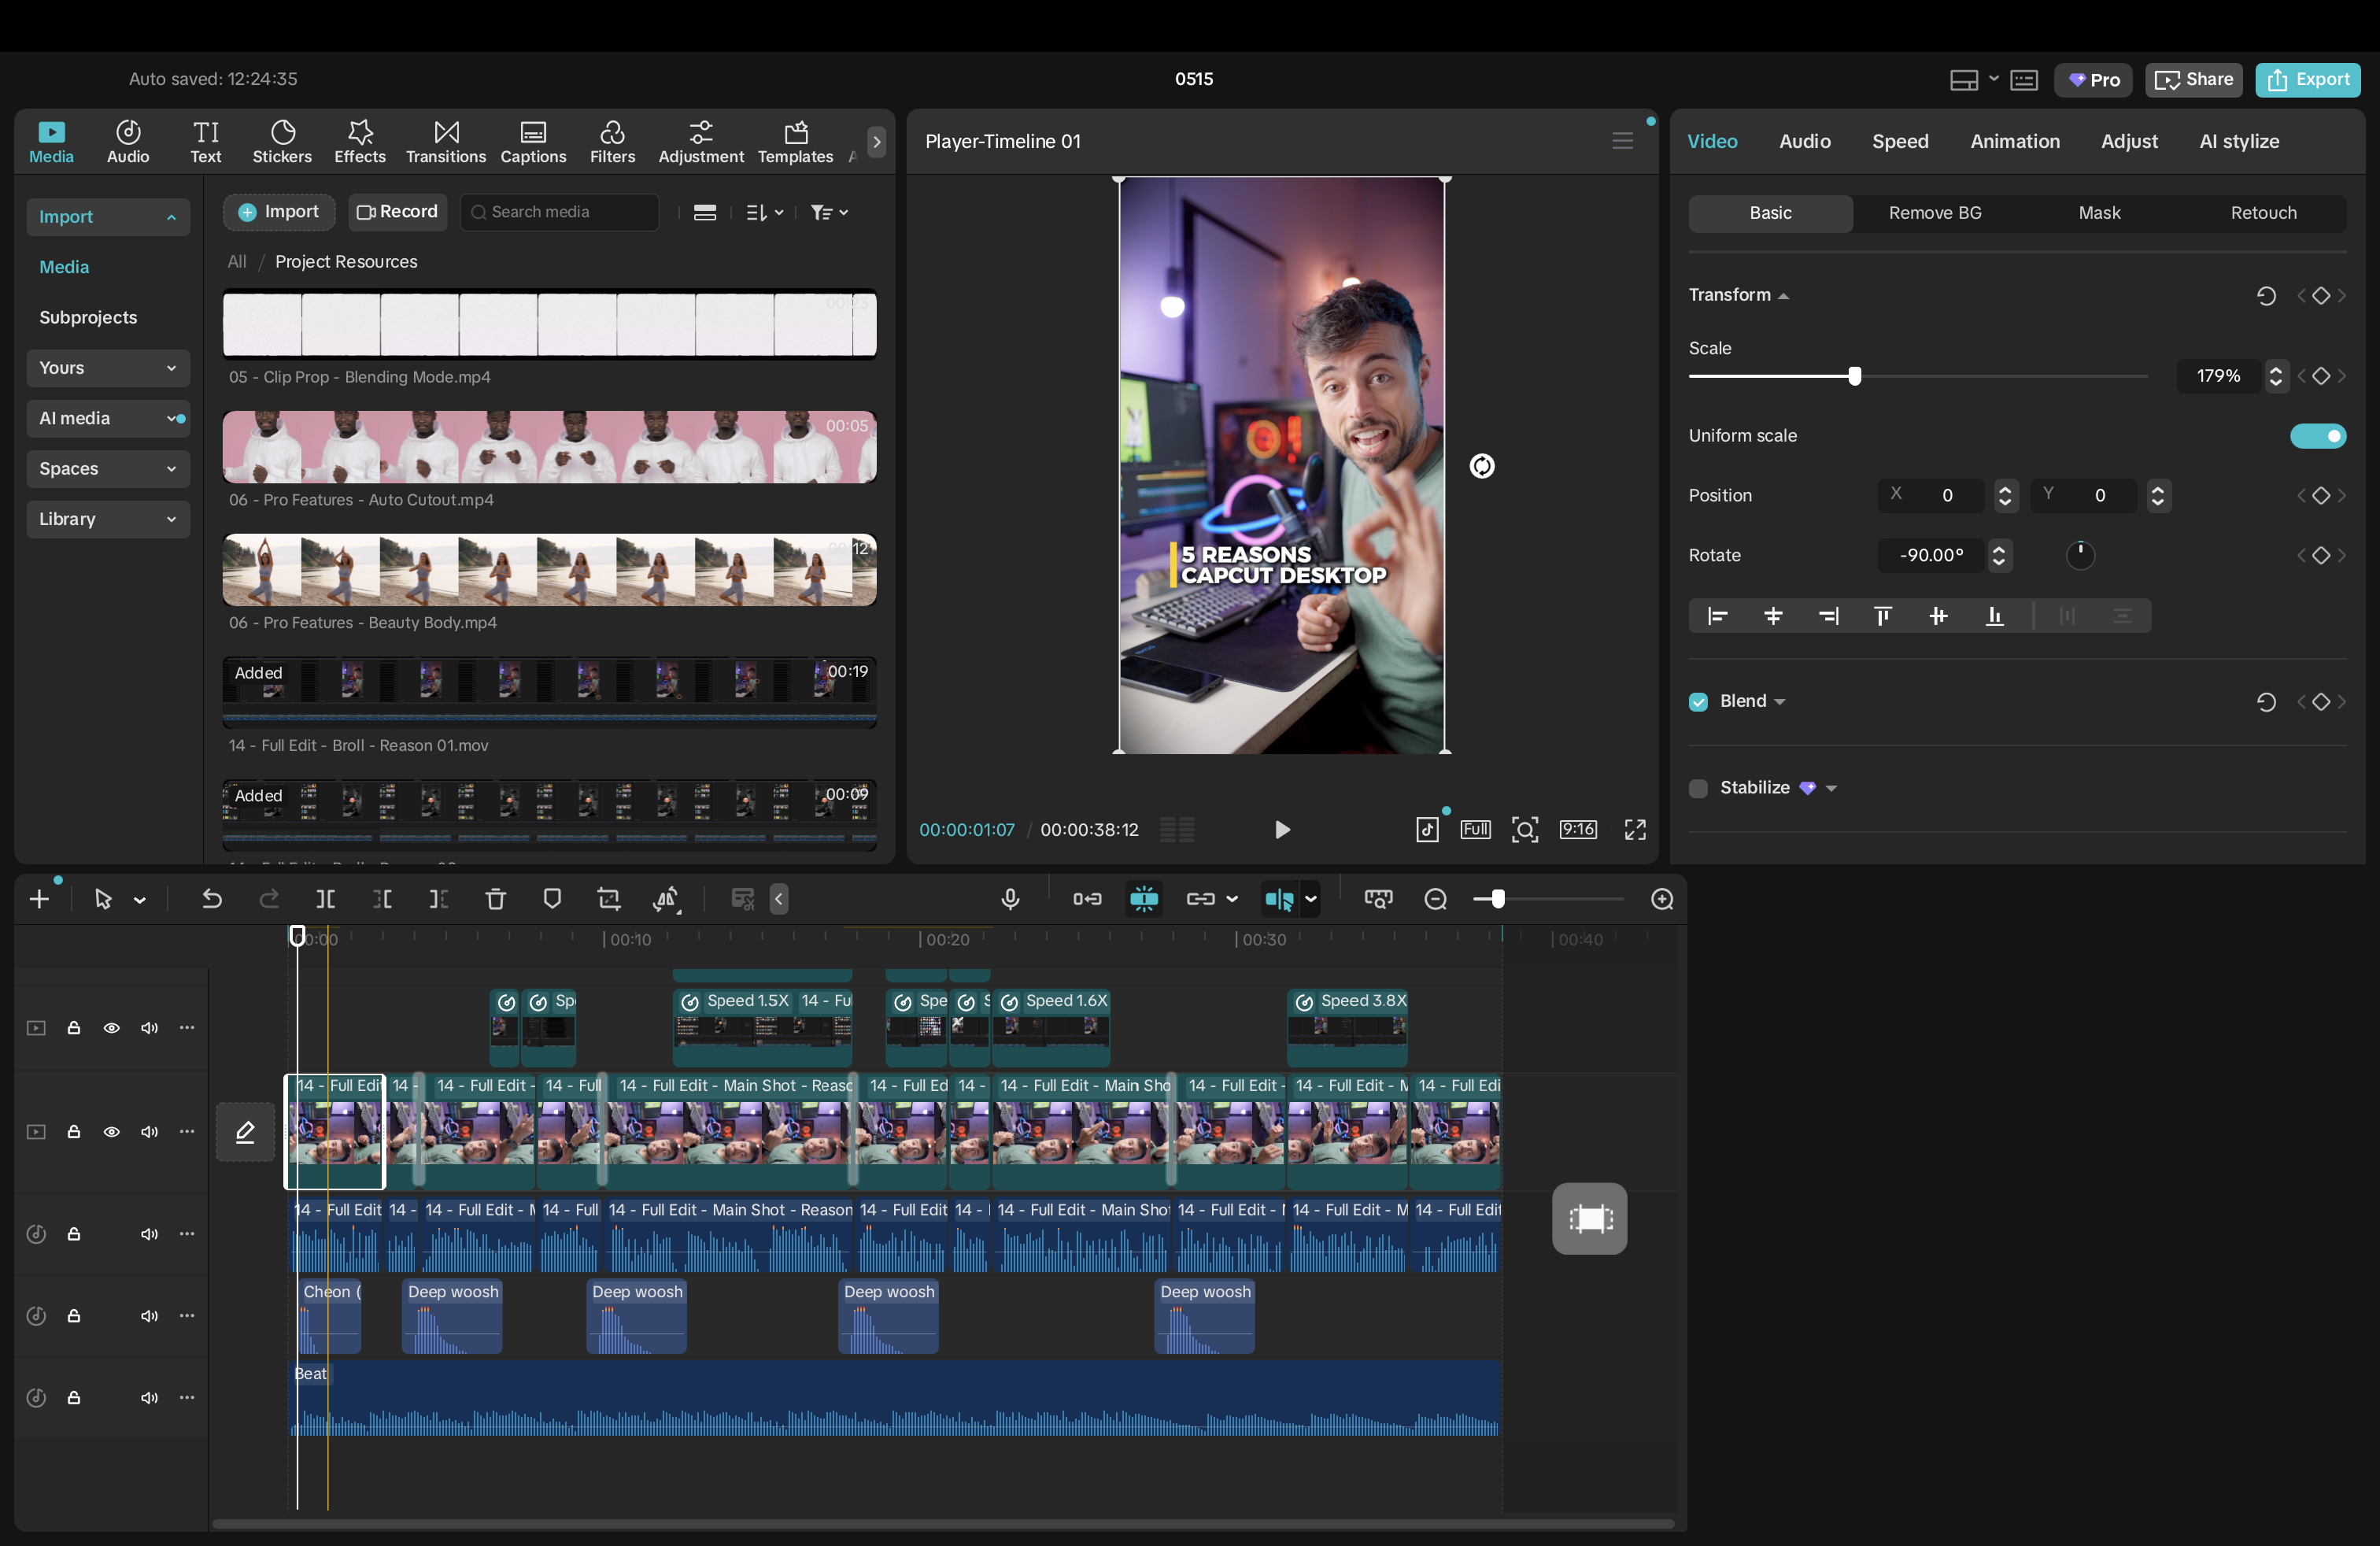Click the Pro upgrade button
This screenshot has width=2380, height=1546.
pos(2093,79)
